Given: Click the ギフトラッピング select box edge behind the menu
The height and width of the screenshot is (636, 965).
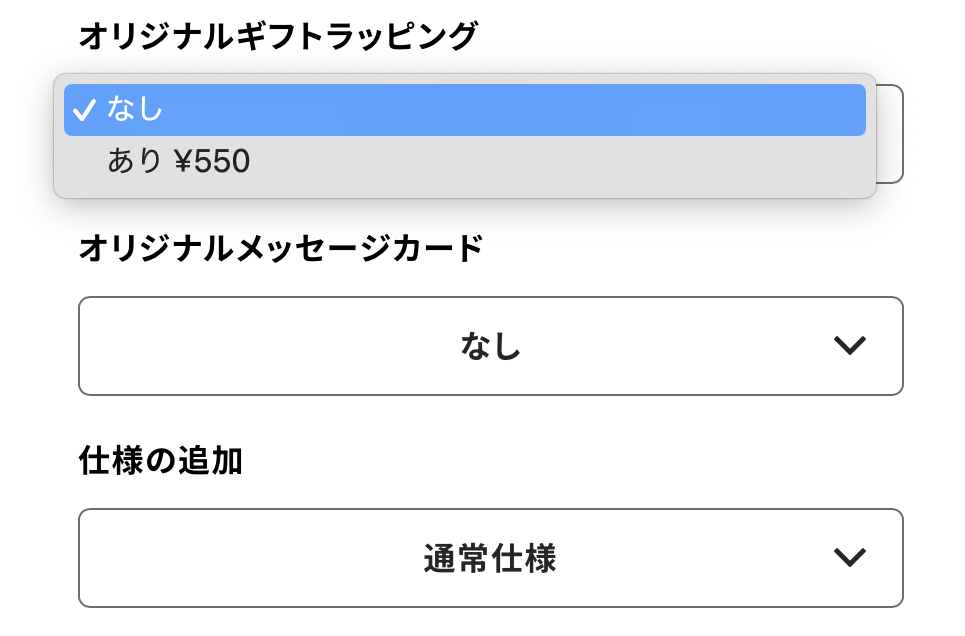Looking at the screenshot, I should [x=891, y=134].
